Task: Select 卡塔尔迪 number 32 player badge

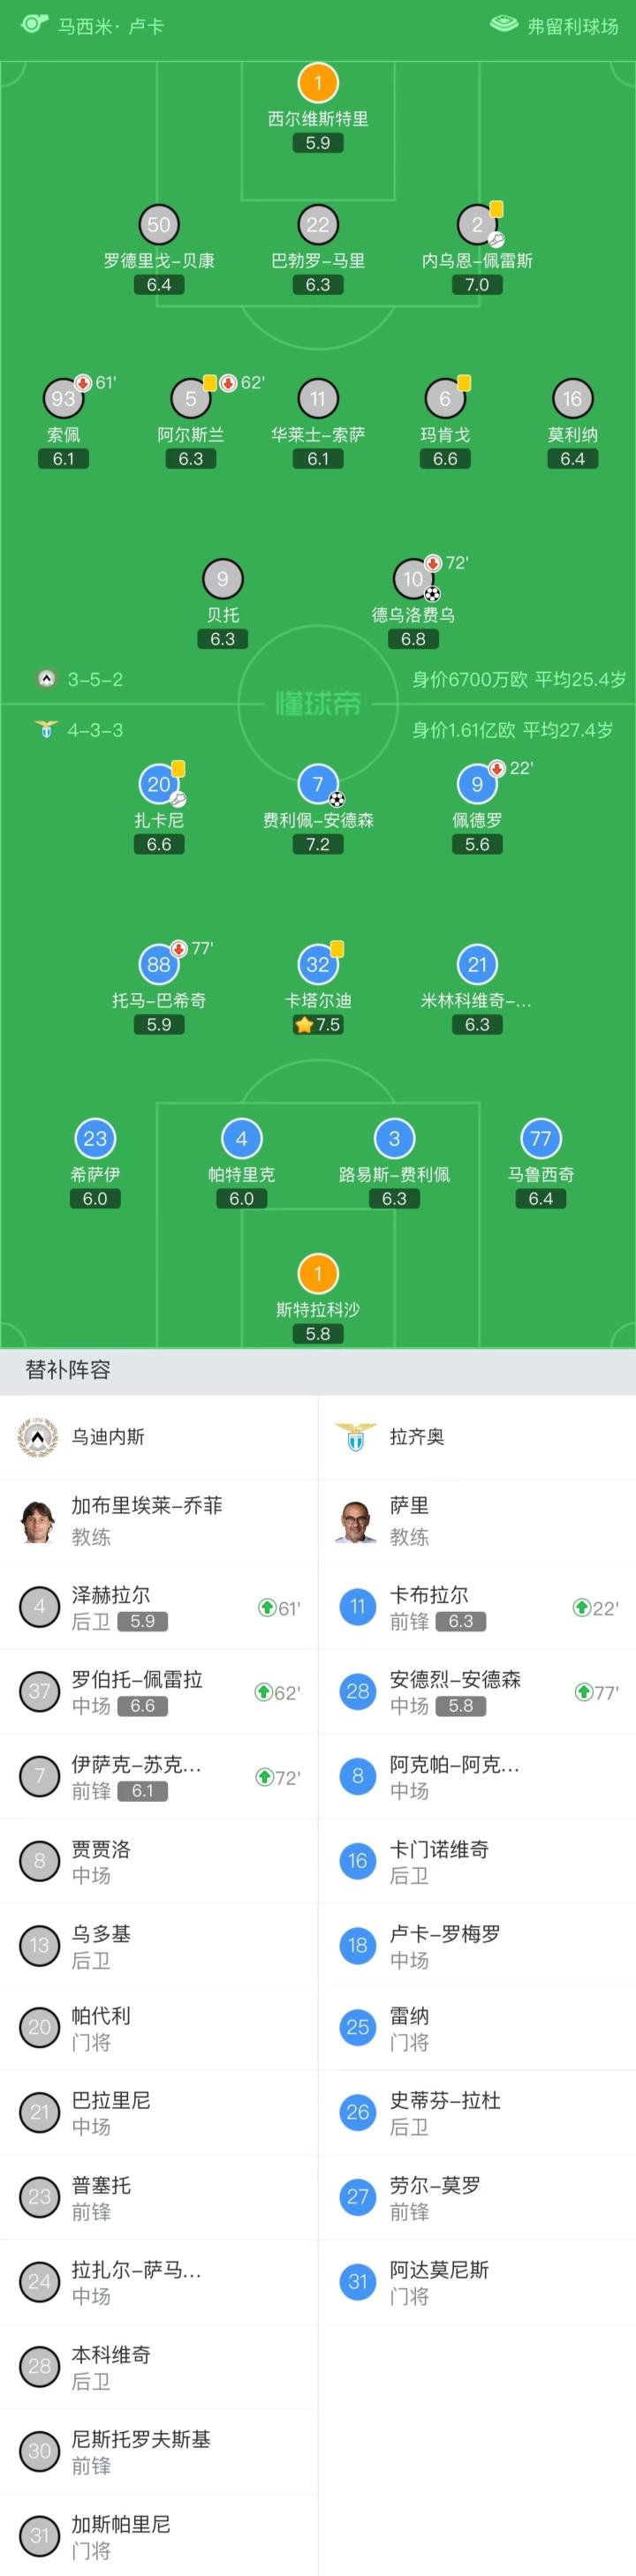Action: 318,964
